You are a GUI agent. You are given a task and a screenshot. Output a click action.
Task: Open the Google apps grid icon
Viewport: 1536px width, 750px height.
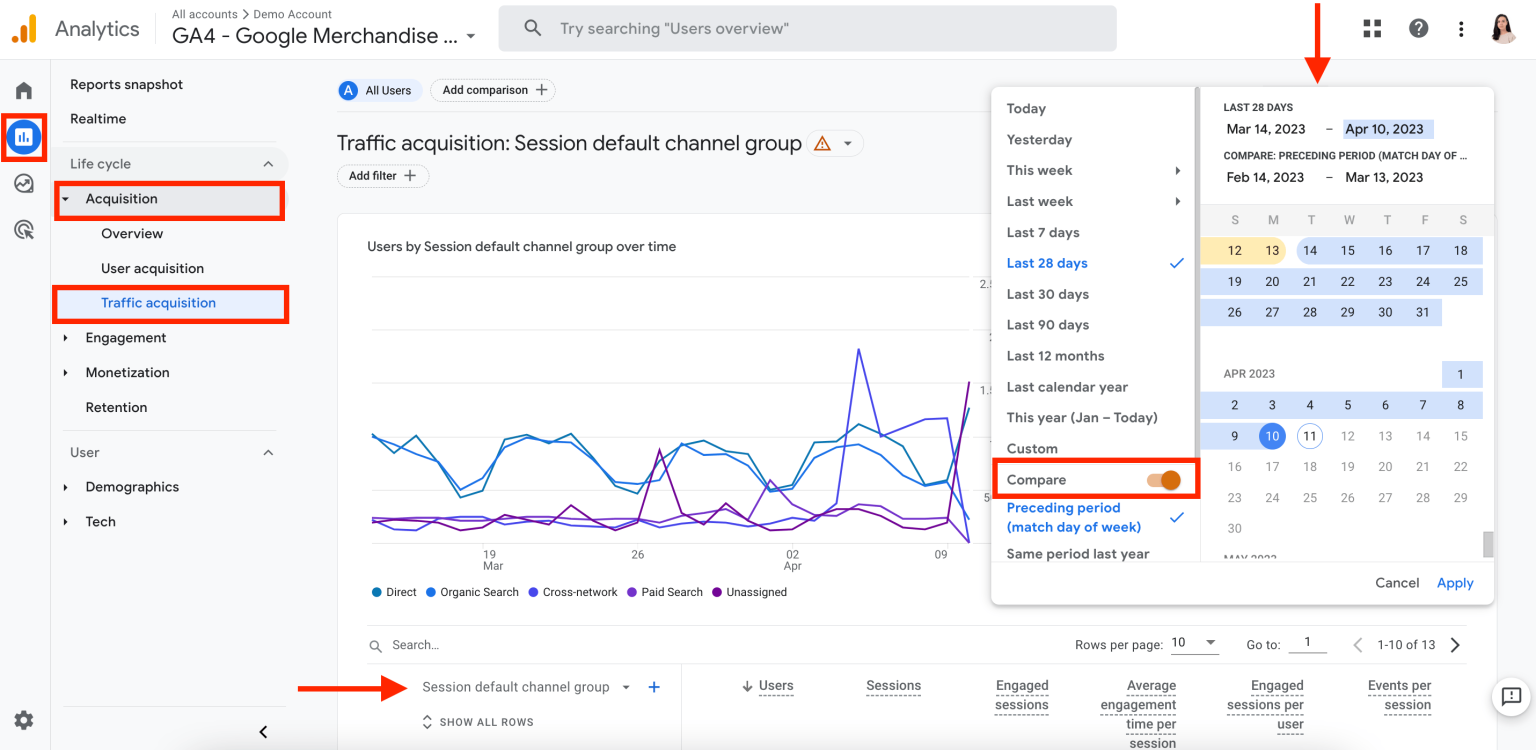(1371, 28)
